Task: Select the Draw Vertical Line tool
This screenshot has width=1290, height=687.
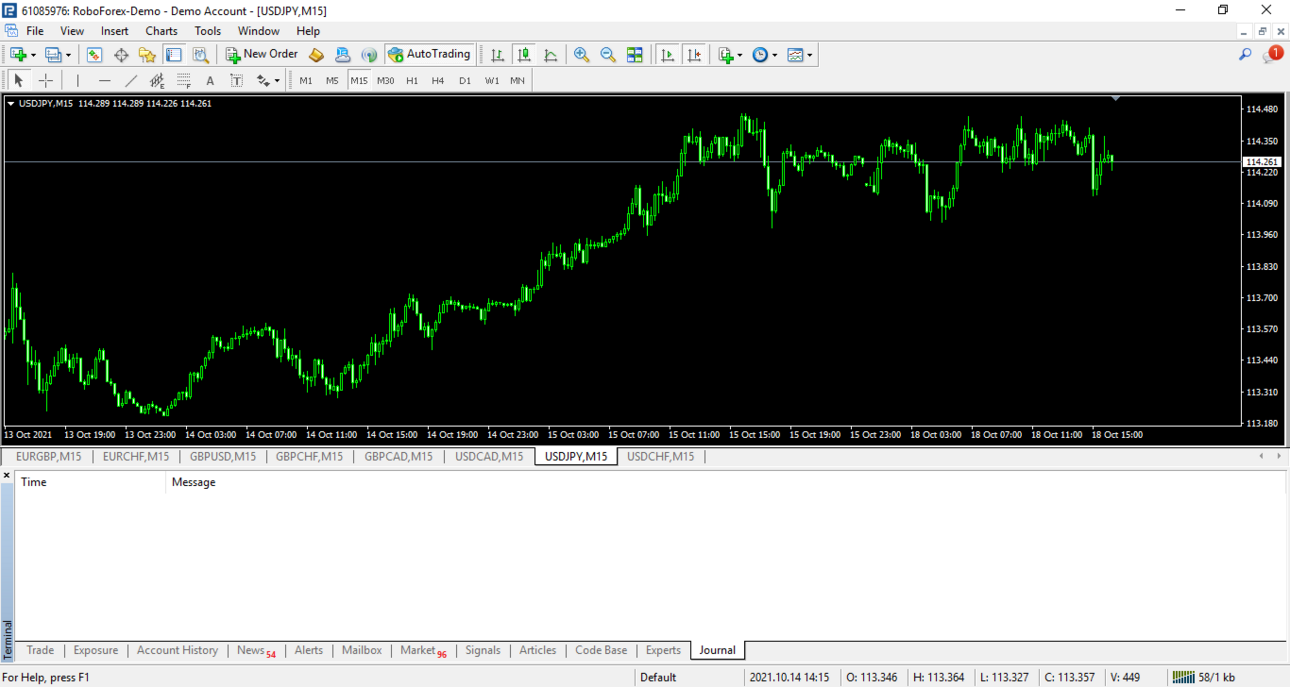Action: (78, 80)
